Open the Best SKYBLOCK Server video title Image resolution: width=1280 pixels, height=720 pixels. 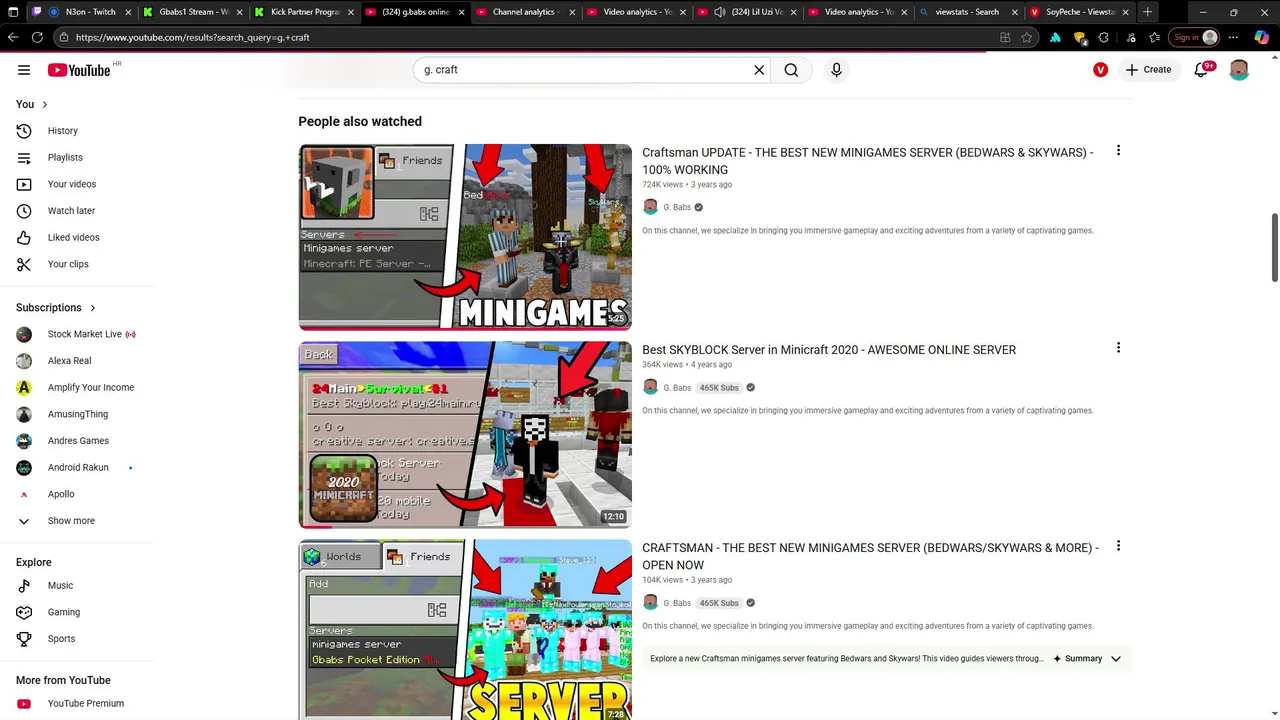coord(829,350)
